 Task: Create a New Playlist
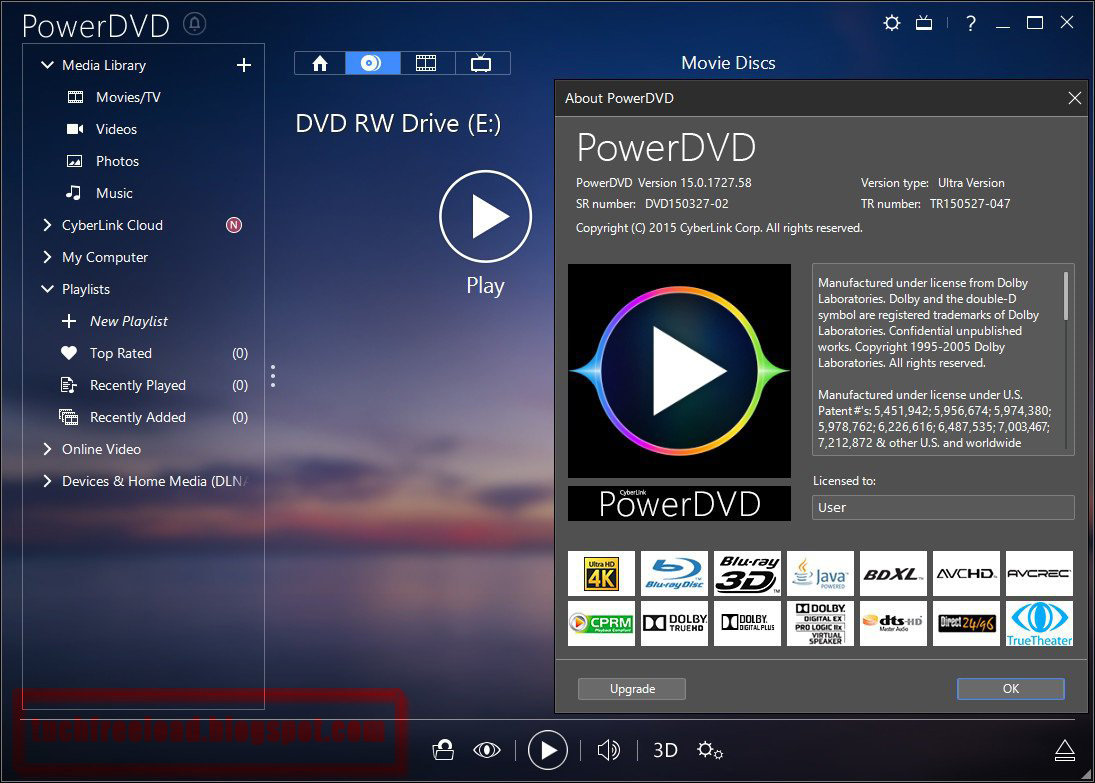(x=128, y=321)
